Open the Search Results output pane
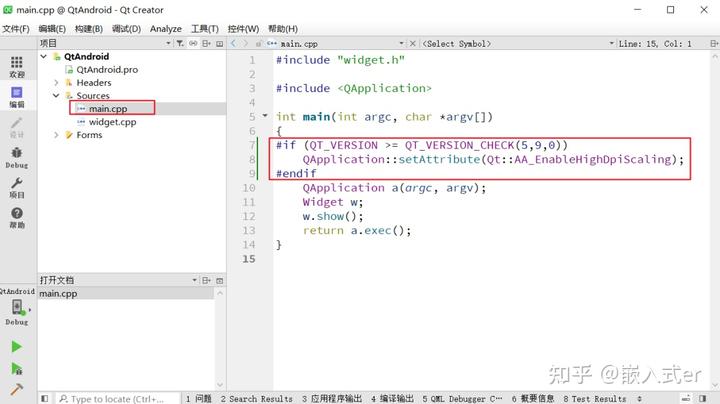The width and height of the screenshot is (720, 404). coord(257,398)
